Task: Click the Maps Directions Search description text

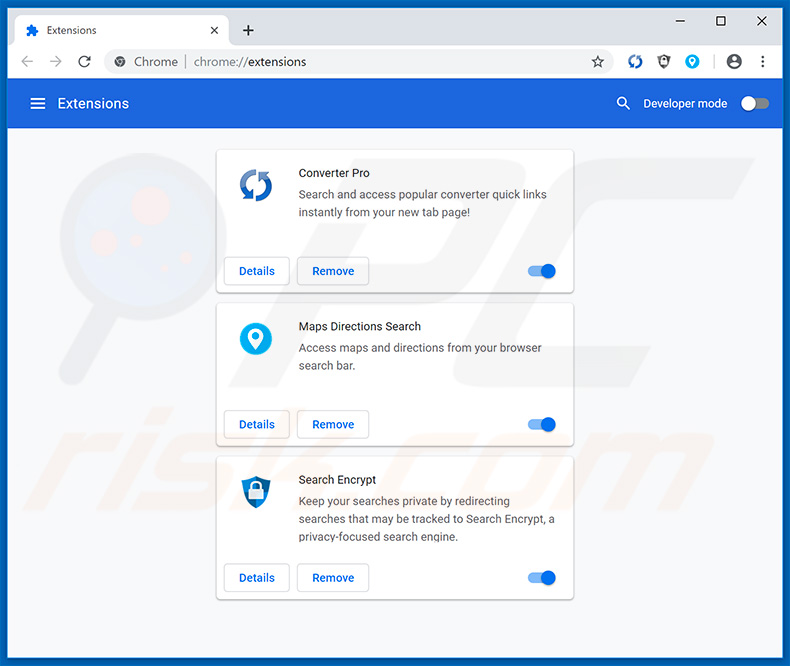Action: [420, 356]
